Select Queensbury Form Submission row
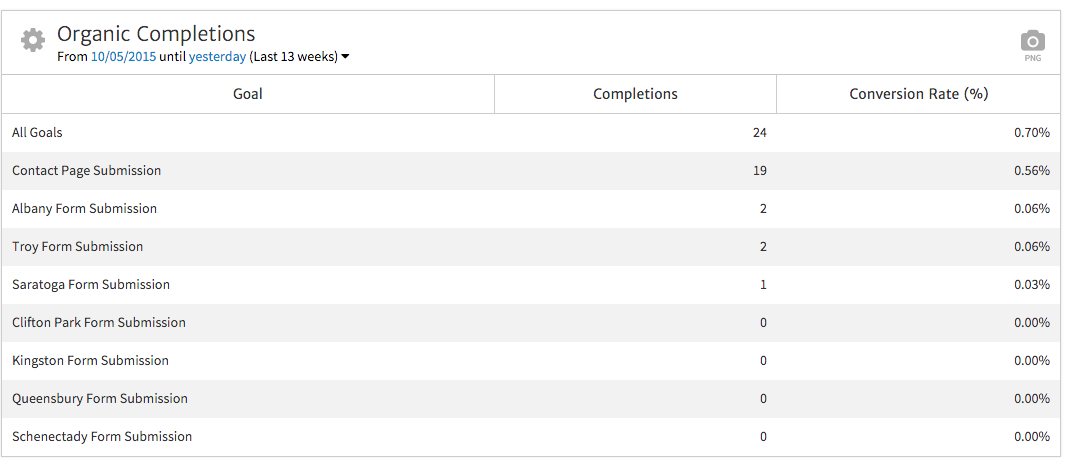This screenshot has height=460, width=1068. (100, 398)
